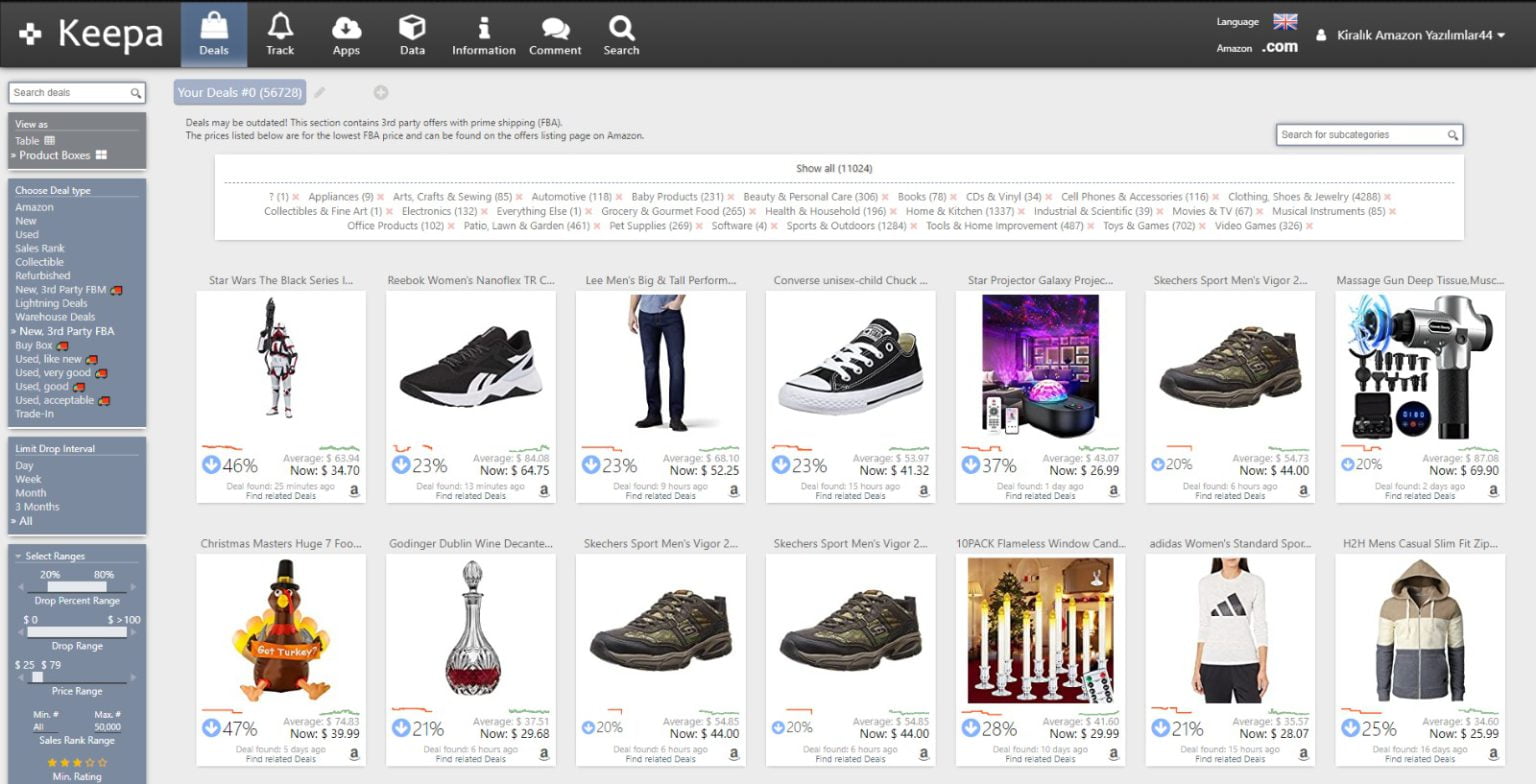The height and width of the screenshot is (784, 1536).
Task: Open the Information section
Action: 484,35
